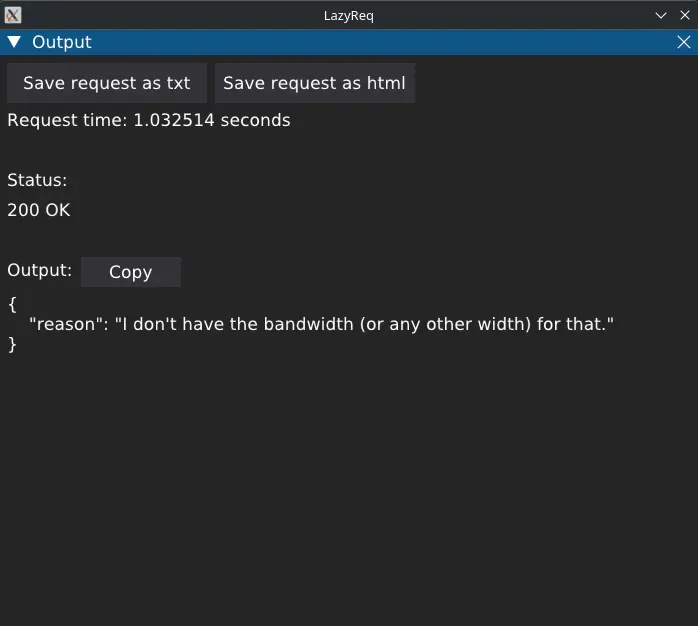Click the opening curly brace of JSON
The height and width of the screenshot is (626, 698).
tap(12, 305)
